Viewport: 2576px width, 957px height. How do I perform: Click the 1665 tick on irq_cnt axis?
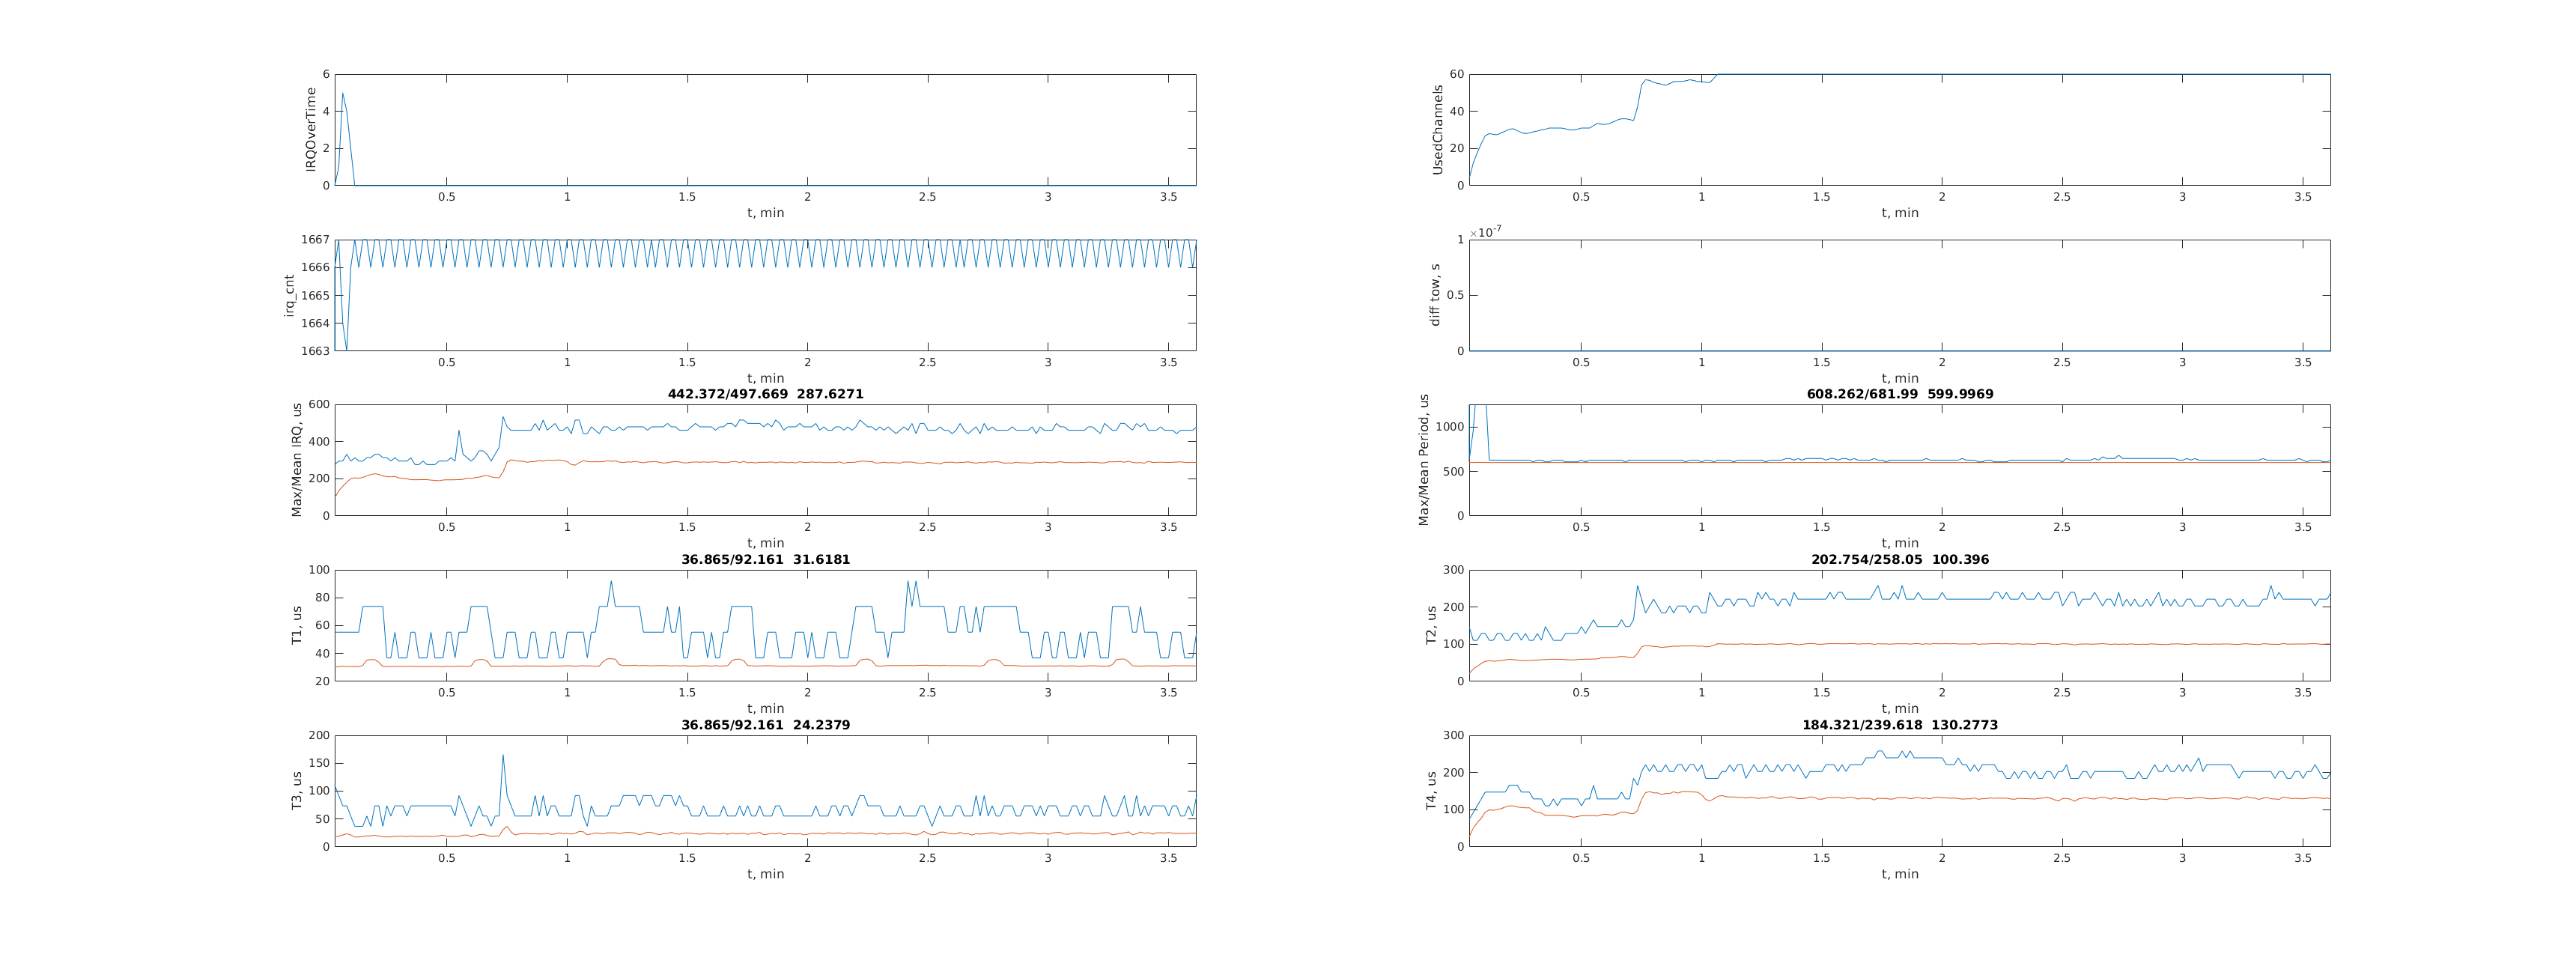coord(315,295)
